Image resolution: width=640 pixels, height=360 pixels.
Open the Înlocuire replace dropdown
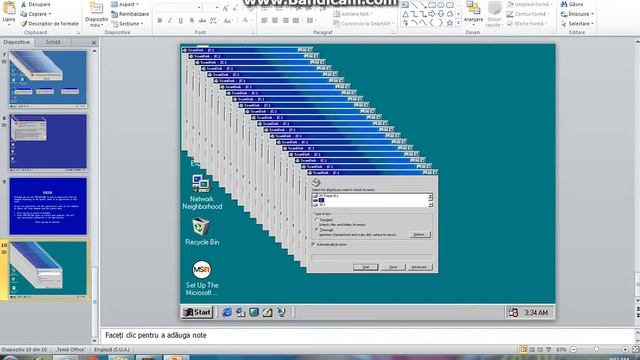[577, 14]
